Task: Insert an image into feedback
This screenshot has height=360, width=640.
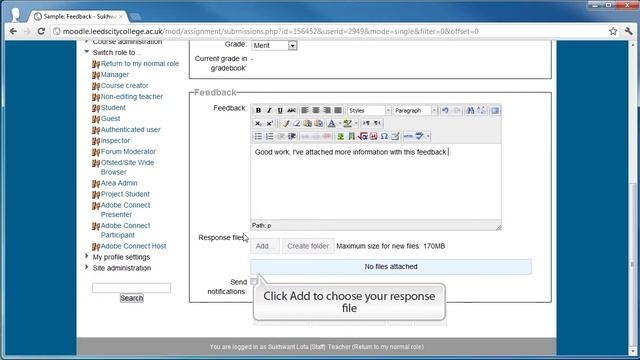Action: [x=340, y=136]
